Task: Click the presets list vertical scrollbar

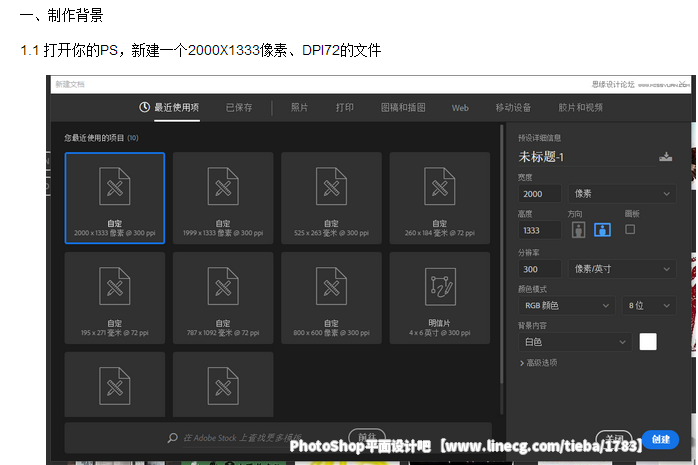Action: point(502,254)
